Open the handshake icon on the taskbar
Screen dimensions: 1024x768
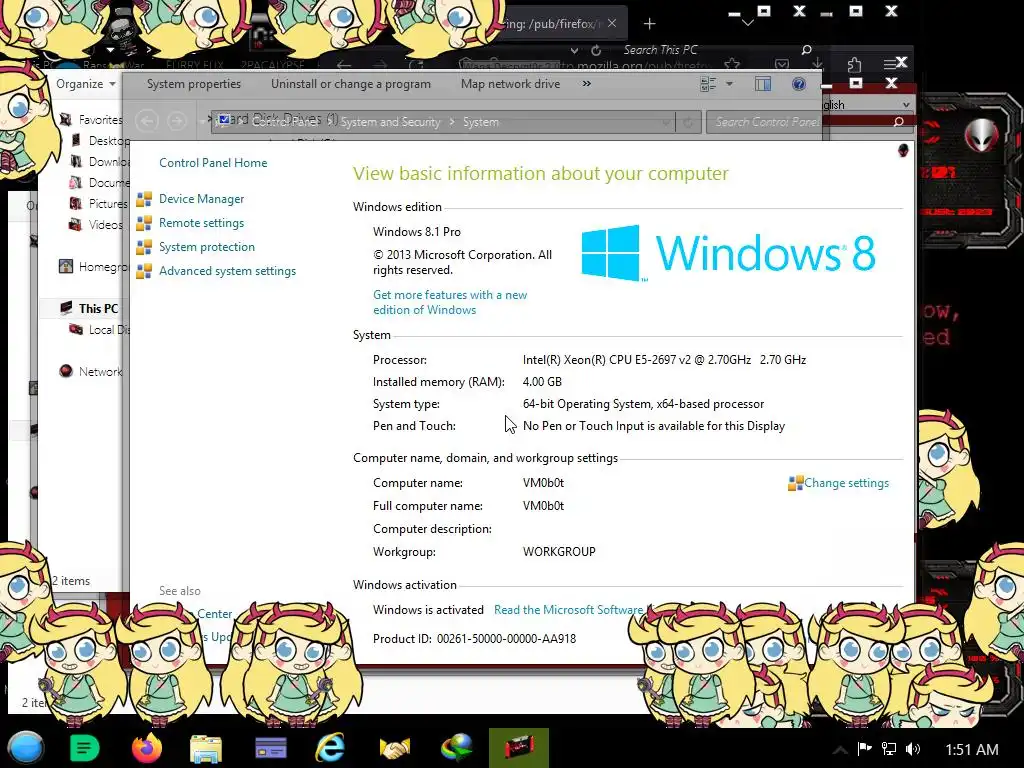[394, 748]
